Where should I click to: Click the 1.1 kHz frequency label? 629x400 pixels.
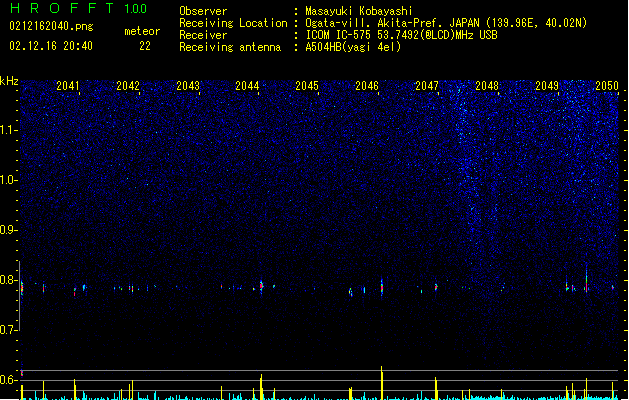(x=9, y=130)
